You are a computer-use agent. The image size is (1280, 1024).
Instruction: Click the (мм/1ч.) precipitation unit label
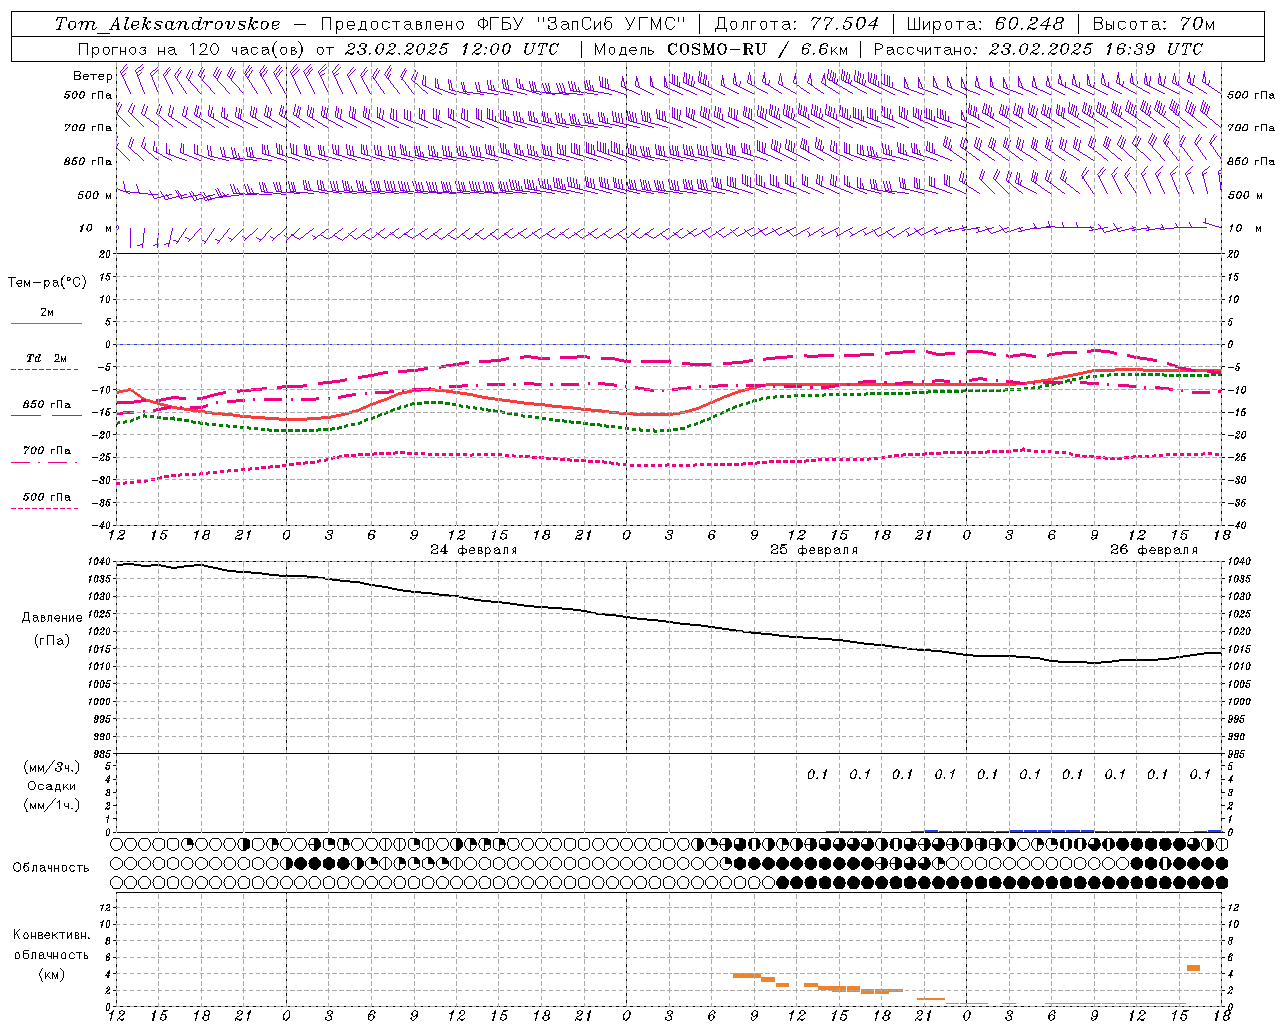click(x=52, y=805)
